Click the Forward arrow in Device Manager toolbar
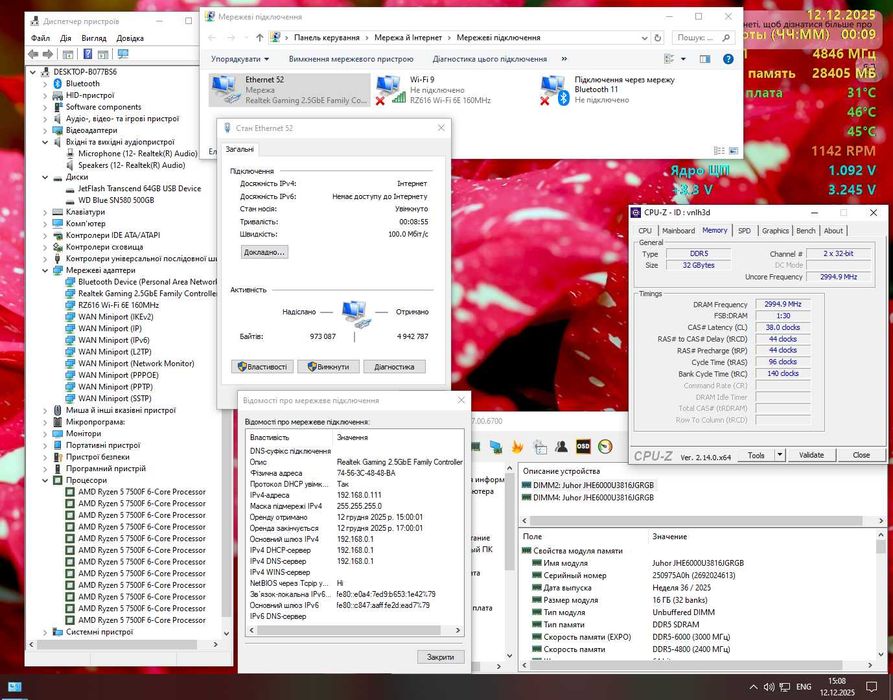This screenshot has width=893, height=700. click(48, 54)
